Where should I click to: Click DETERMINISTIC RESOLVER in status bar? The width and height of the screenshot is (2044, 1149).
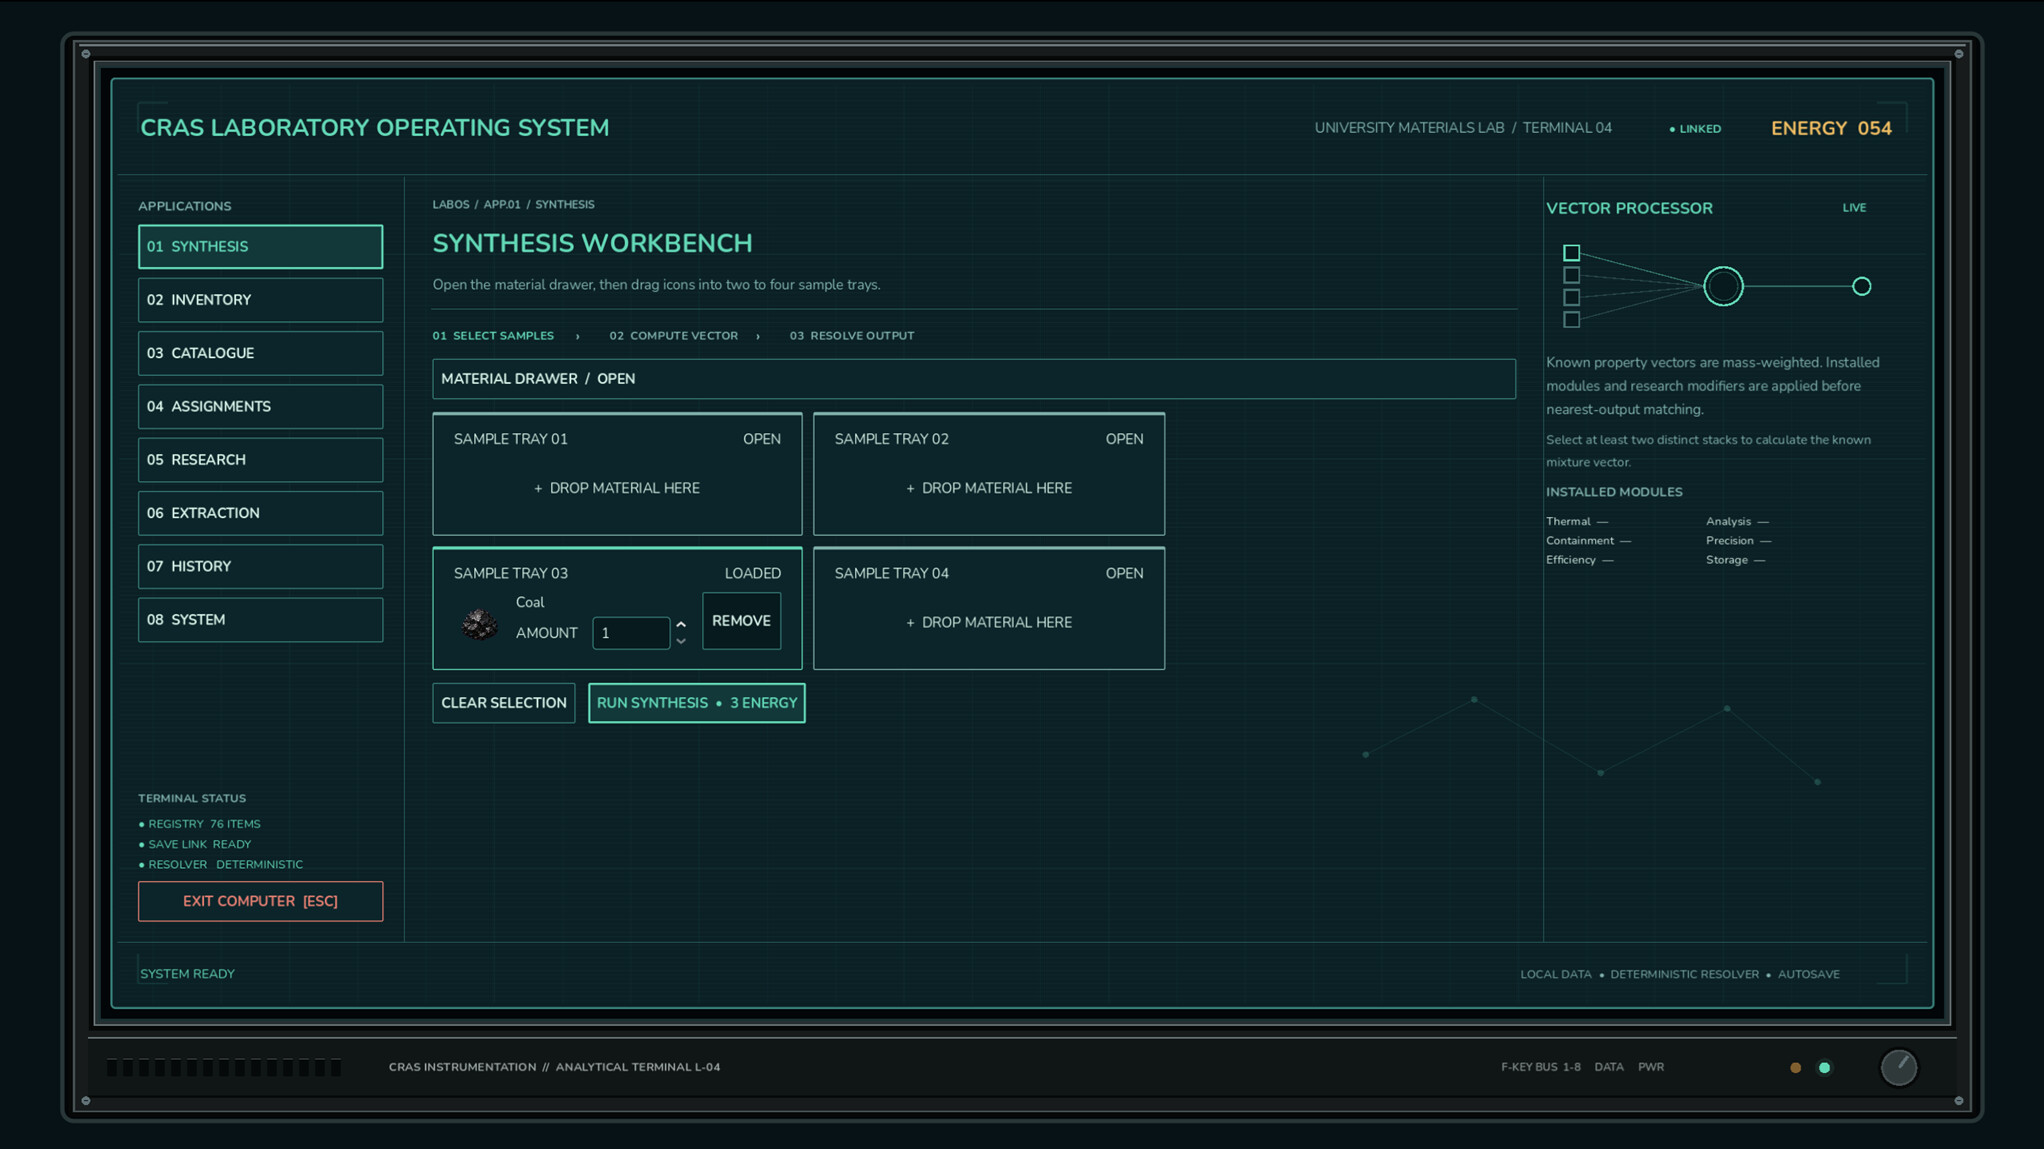(1684, 974)
